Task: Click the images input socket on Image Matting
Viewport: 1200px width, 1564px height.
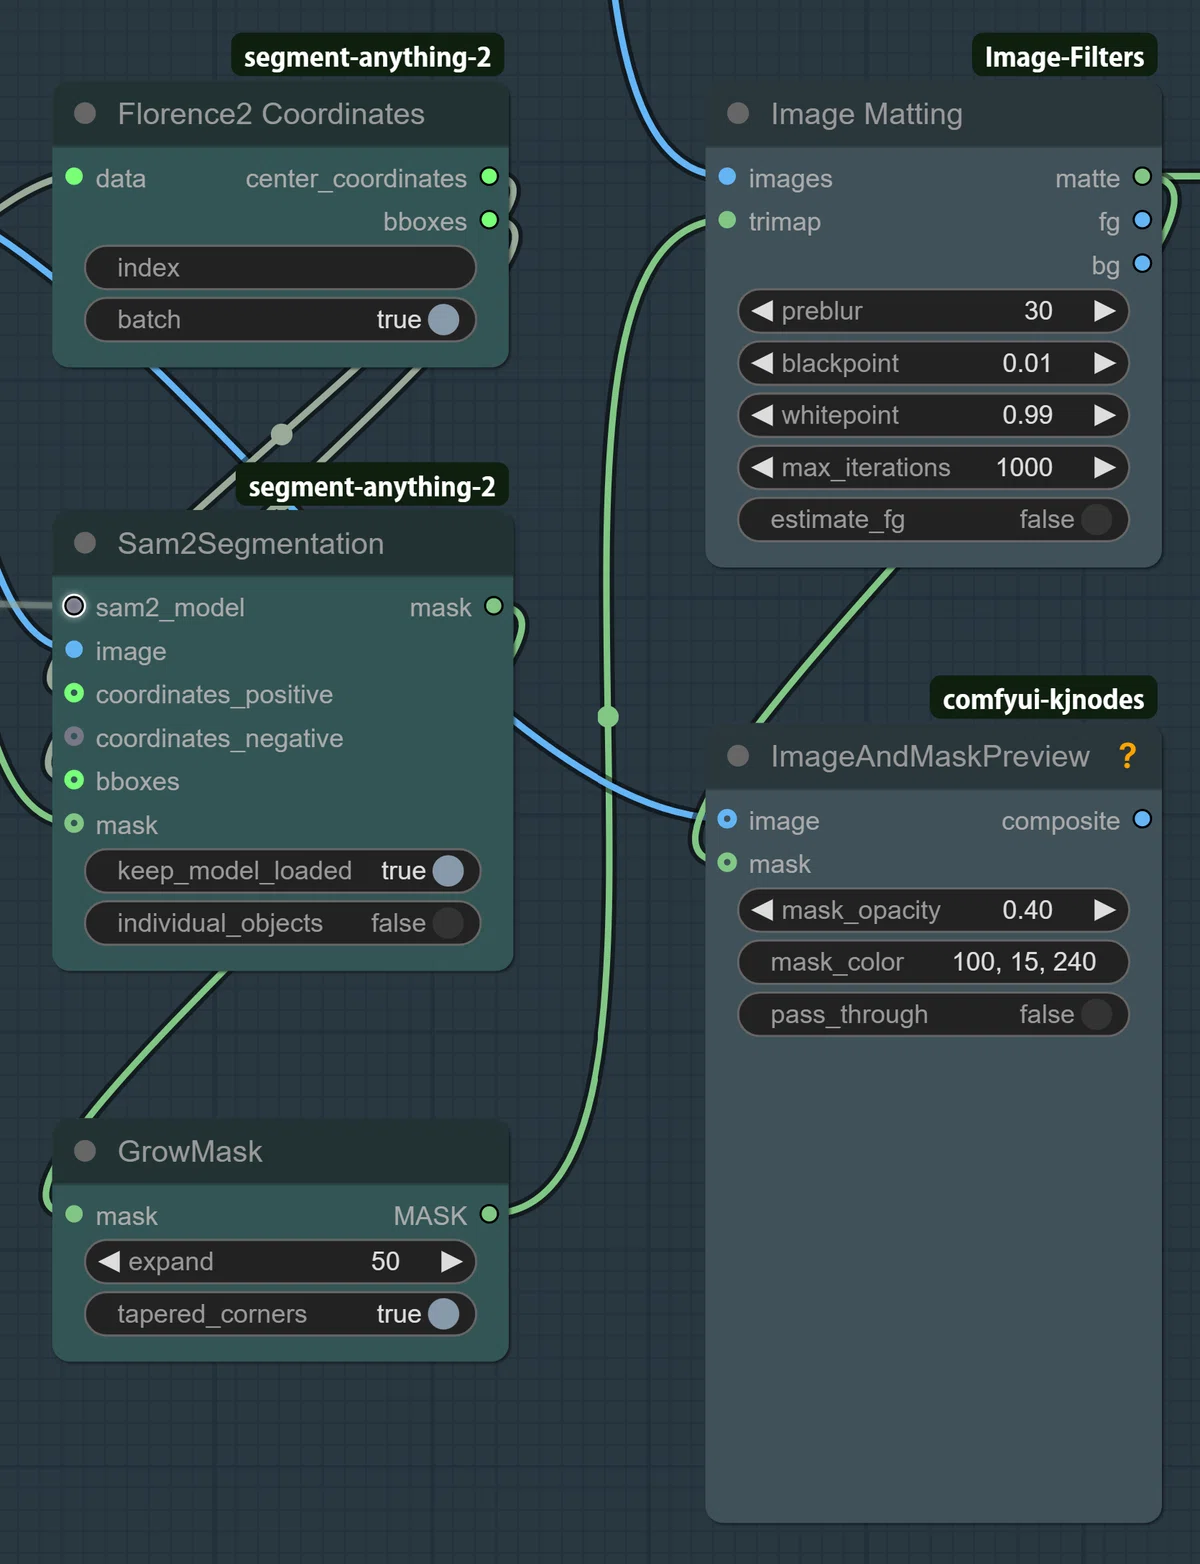Action: click(727, 177)
